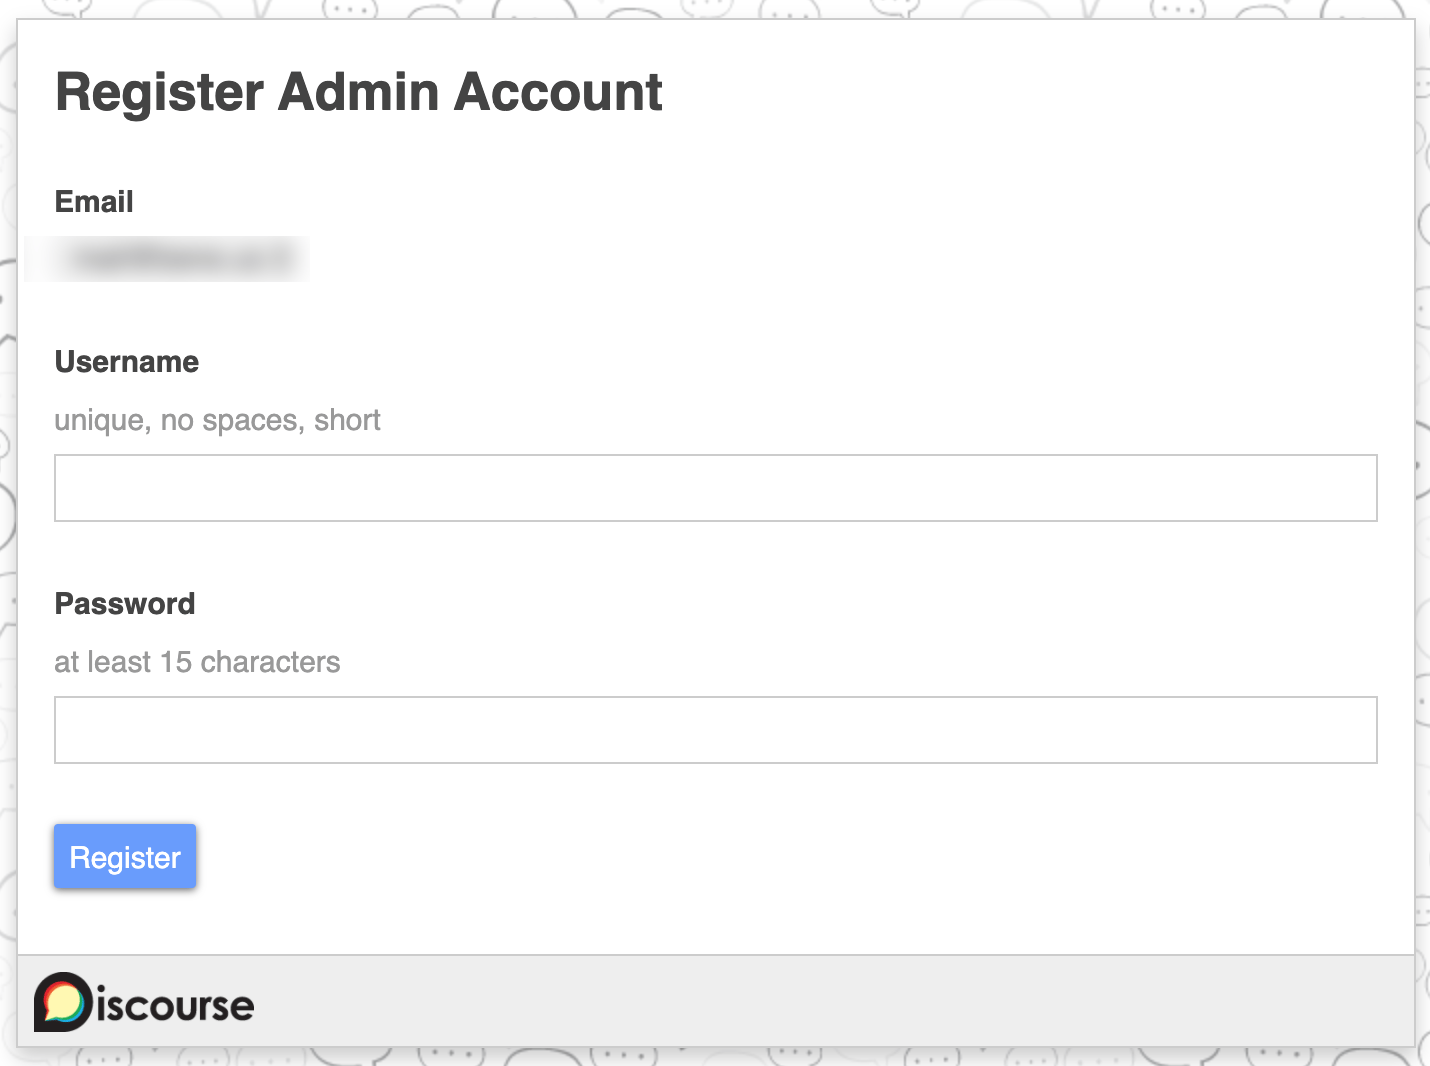Focus the Username text input field

[x=716, y=488]
